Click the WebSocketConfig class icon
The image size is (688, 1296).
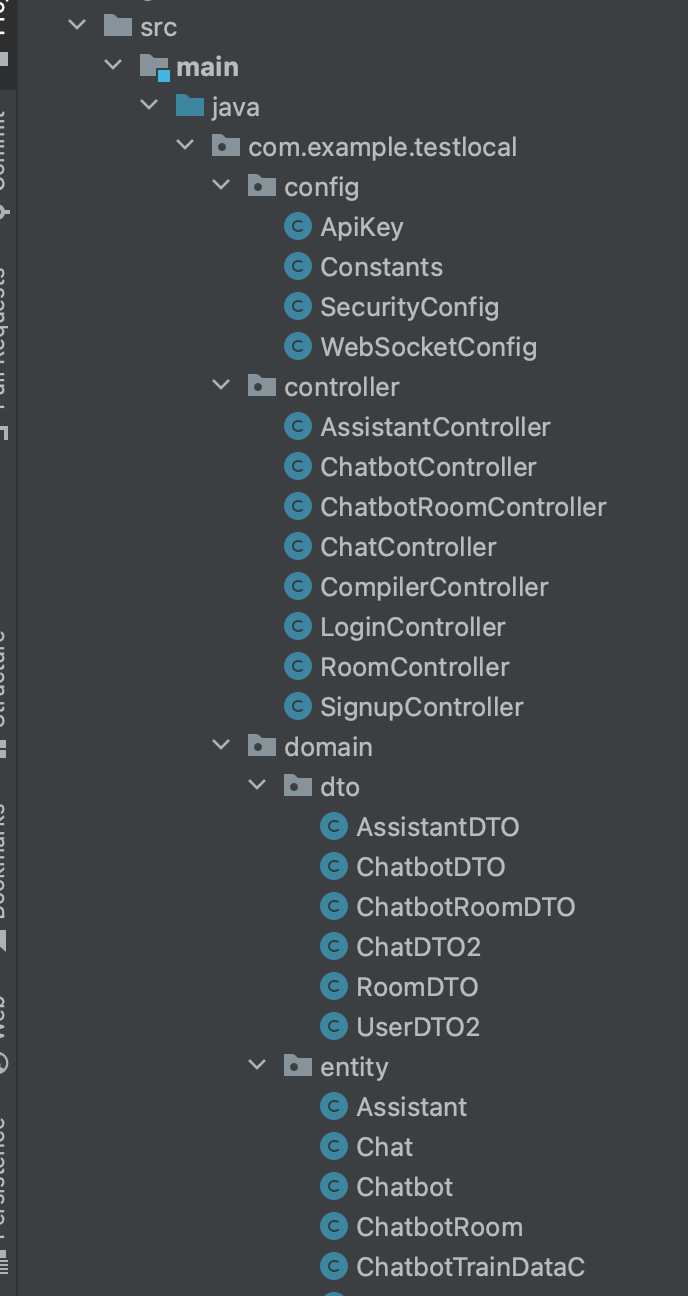[297, 347]
